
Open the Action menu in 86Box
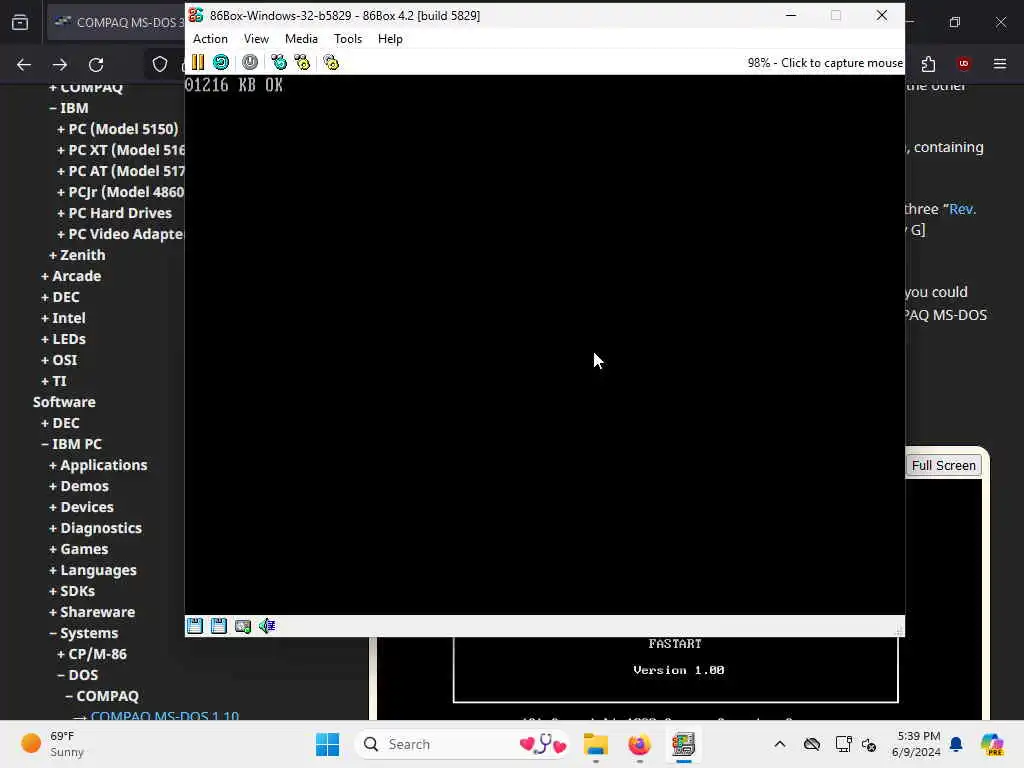tap(210, 39)
